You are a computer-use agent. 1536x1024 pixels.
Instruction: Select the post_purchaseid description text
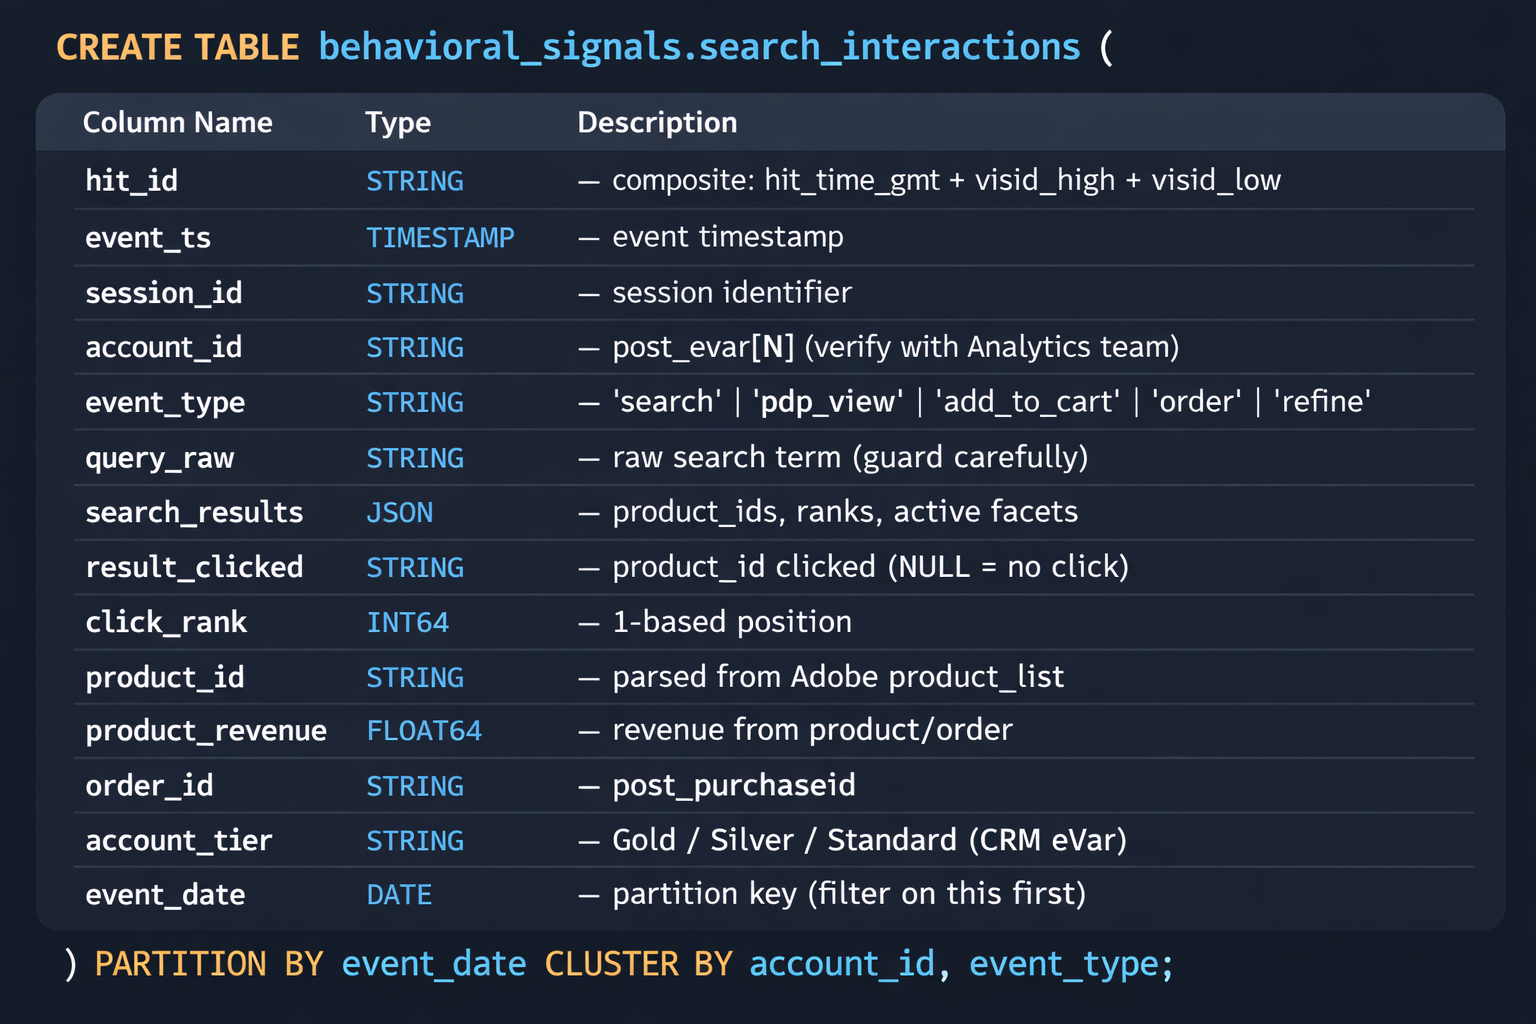tap(733, 786)
